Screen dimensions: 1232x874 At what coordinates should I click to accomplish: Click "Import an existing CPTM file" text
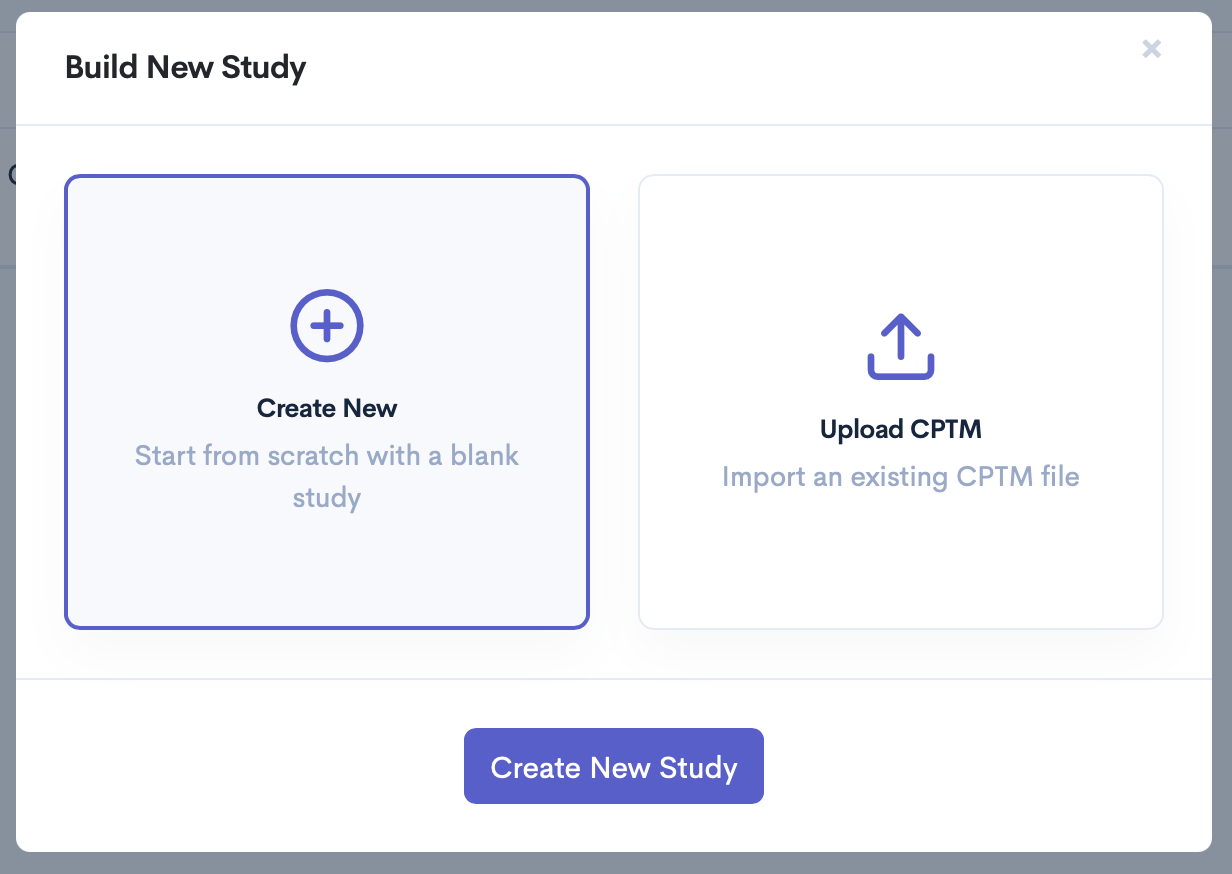coord(900,476)
